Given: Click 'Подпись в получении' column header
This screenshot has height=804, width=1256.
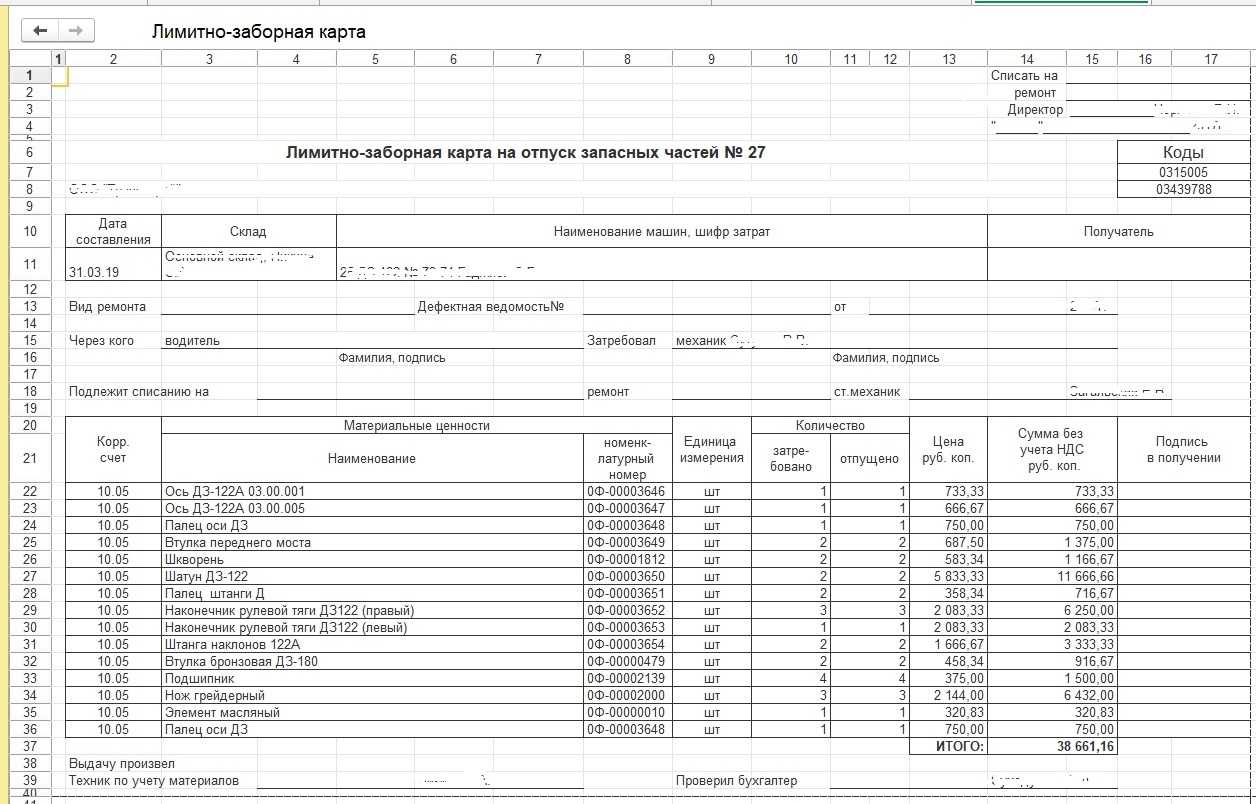Looking at the screenshot, I should (1184, 449).
